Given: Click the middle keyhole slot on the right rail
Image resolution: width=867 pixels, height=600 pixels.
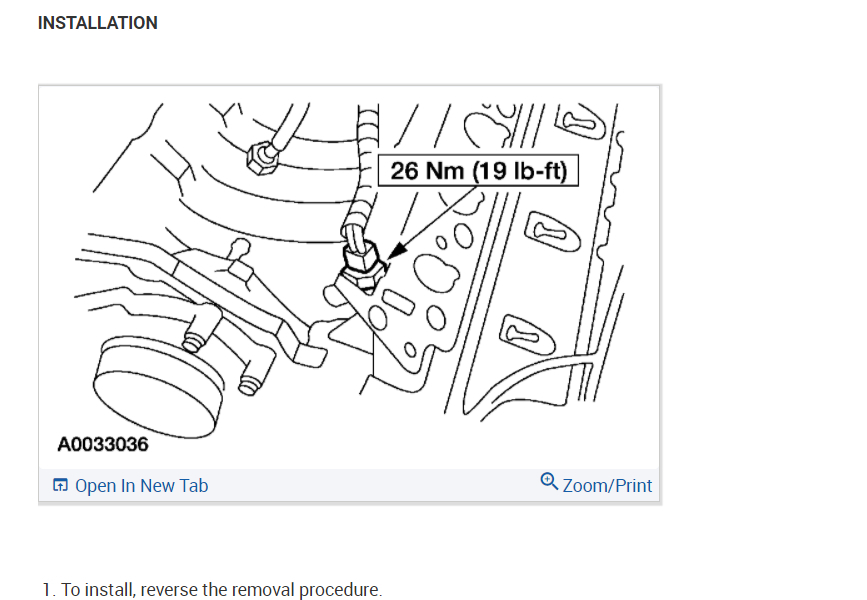Looking at the screenshot, I should (552, 231).
